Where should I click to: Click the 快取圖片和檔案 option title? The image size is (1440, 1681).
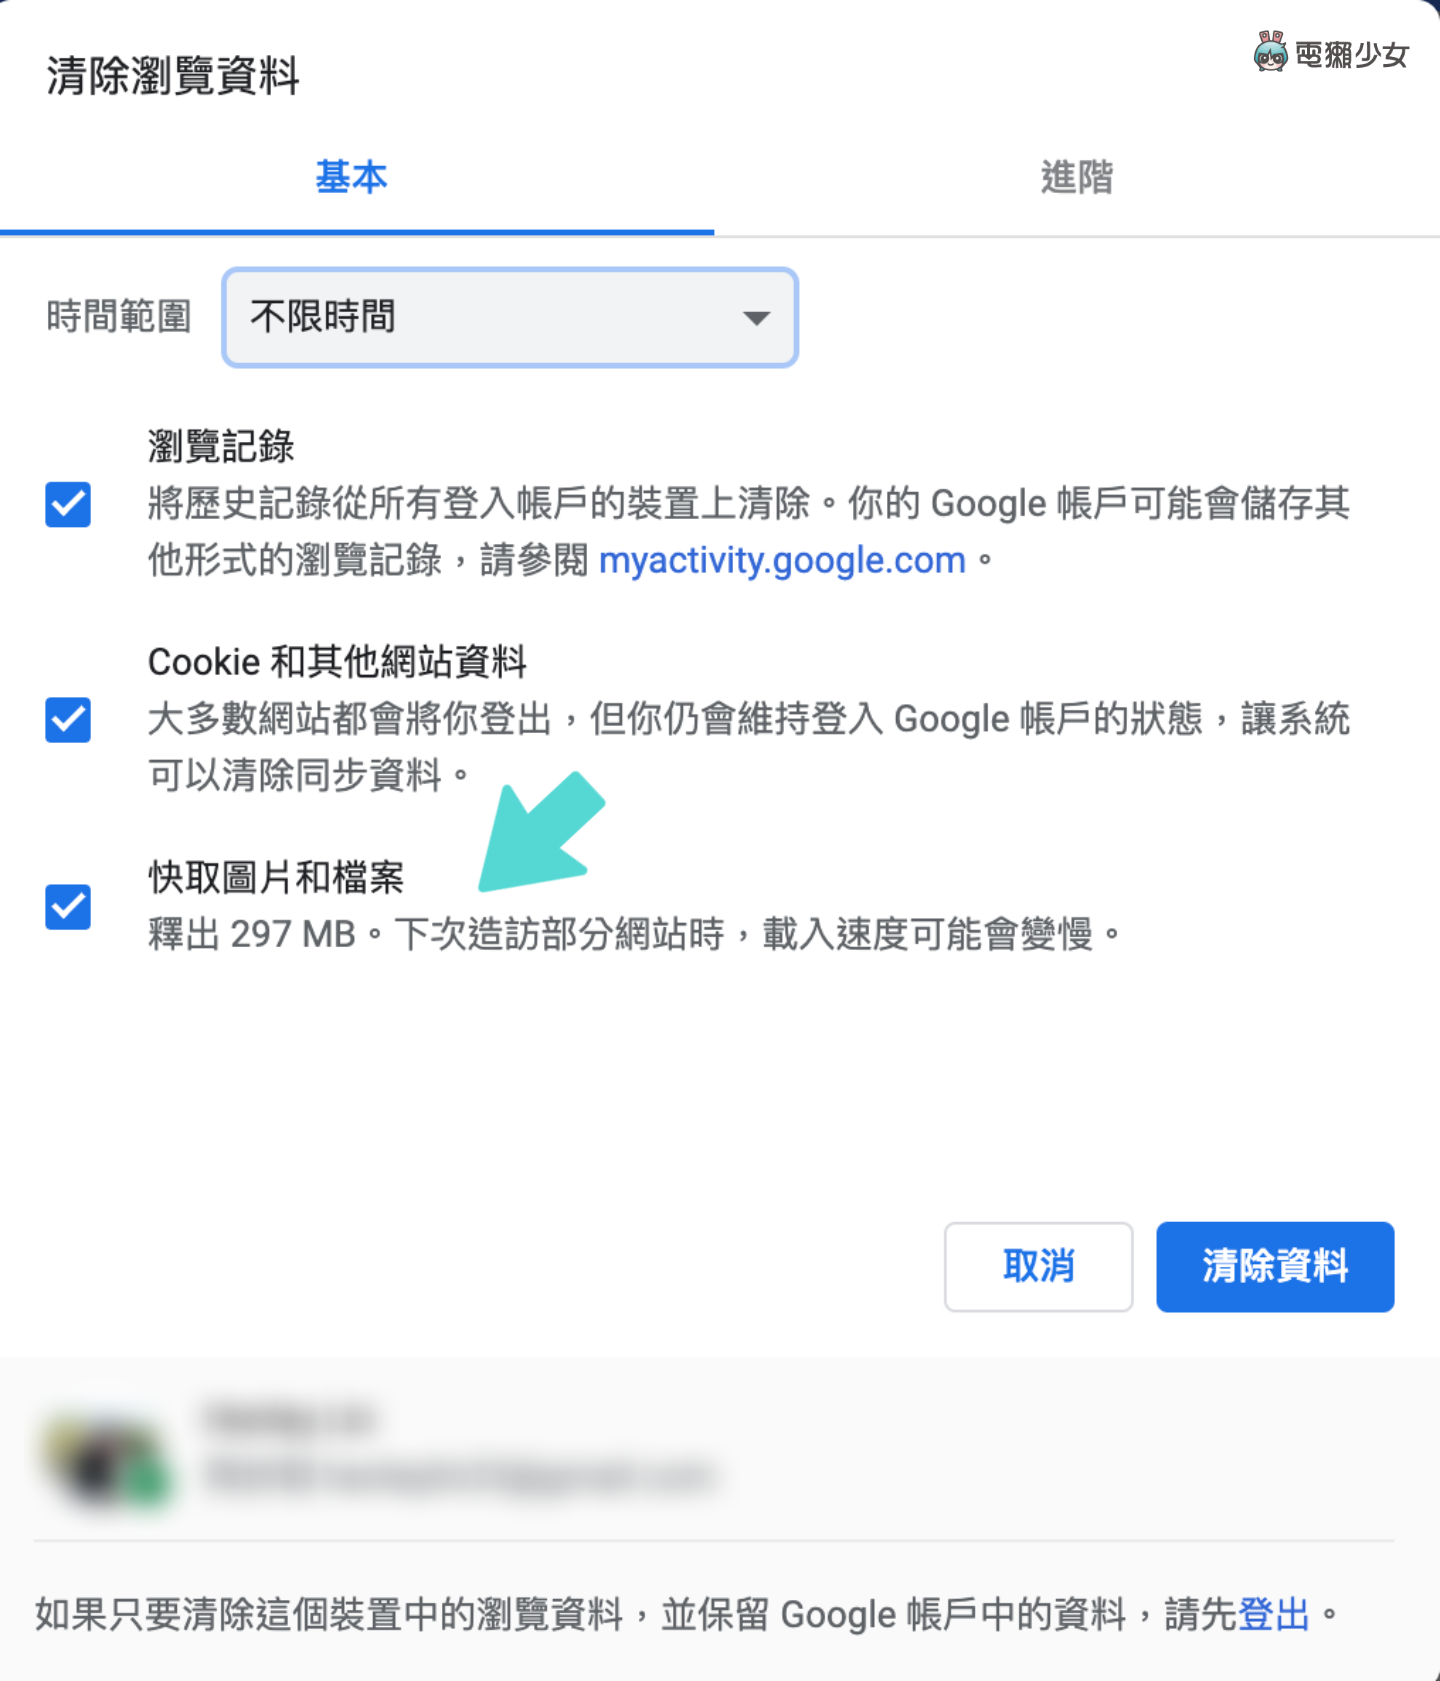tap(276, 877)
